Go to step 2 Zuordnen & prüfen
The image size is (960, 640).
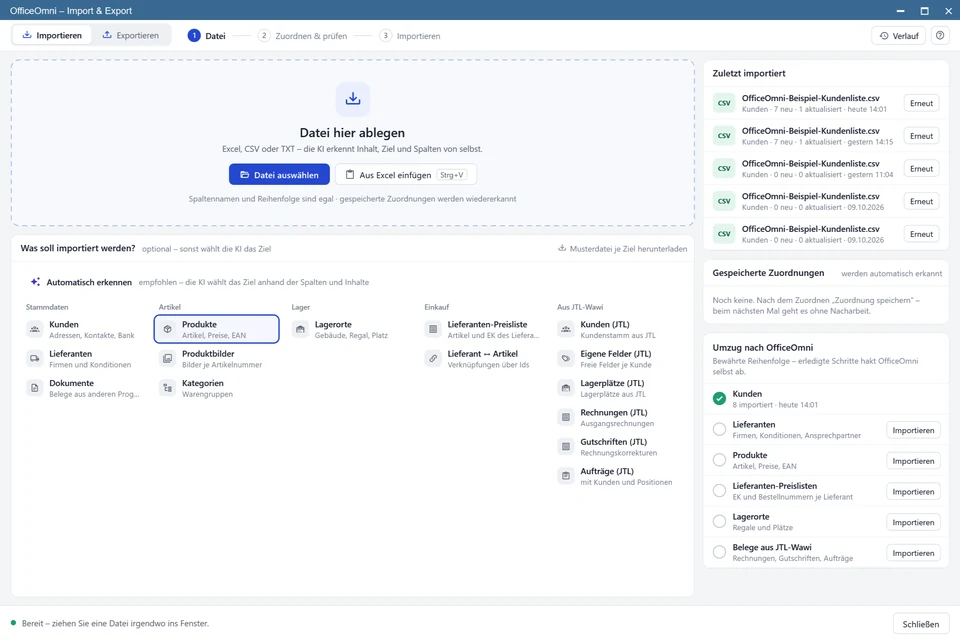[302, 36]
